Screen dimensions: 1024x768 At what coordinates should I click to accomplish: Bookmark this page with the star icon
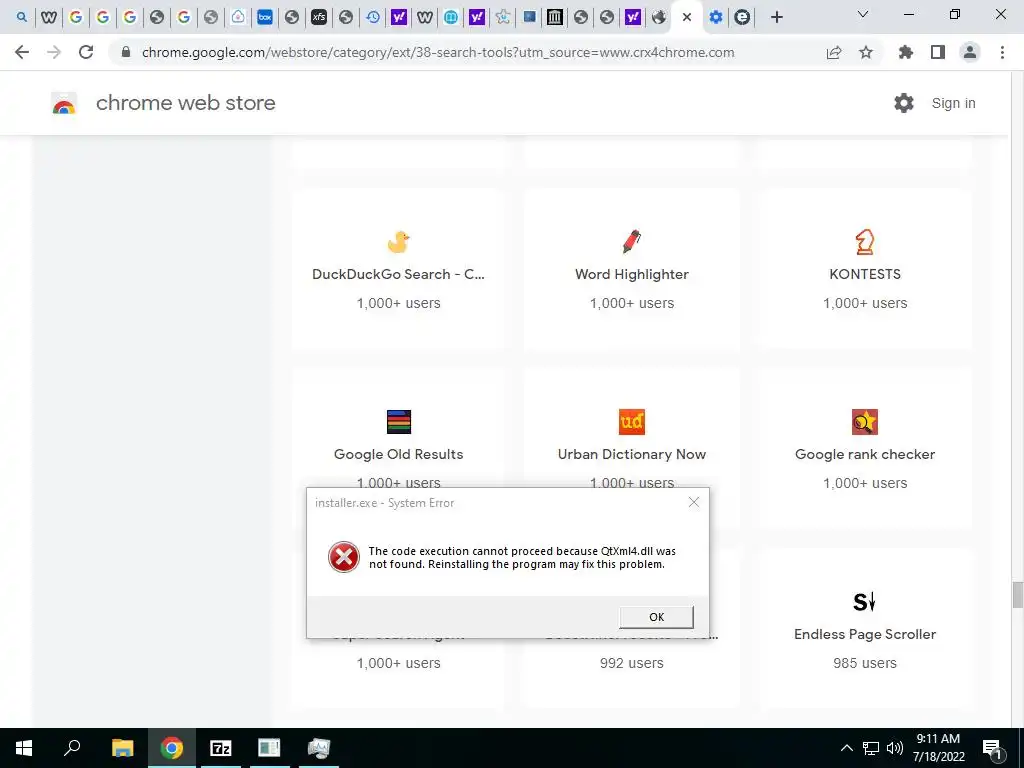pos(866,52)
